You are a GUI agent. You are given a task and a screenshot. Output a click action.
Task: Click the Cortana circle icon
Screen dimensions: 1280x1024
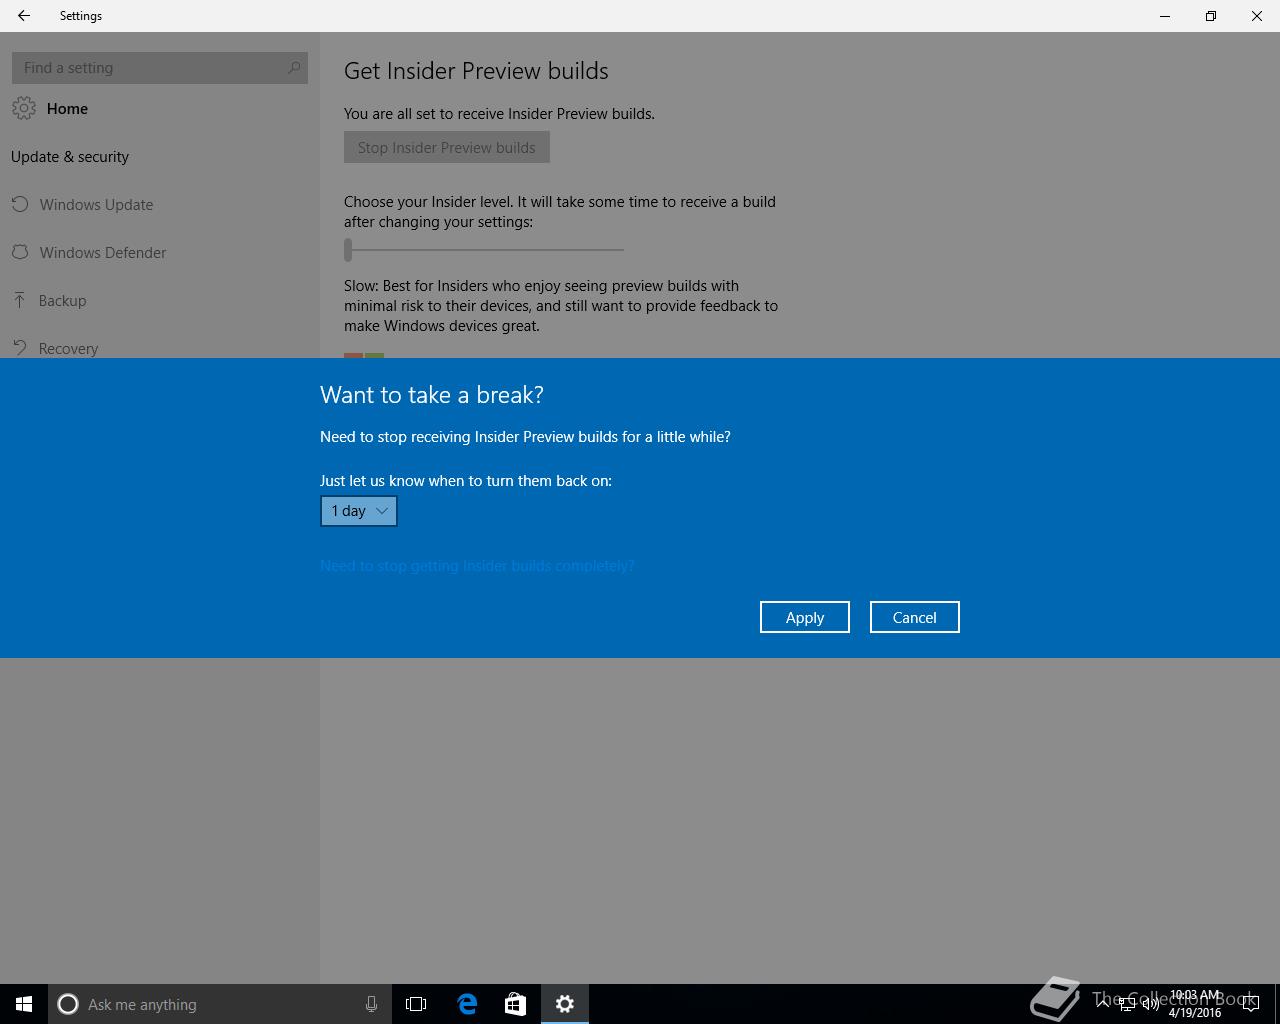[x=68, y=1004]
